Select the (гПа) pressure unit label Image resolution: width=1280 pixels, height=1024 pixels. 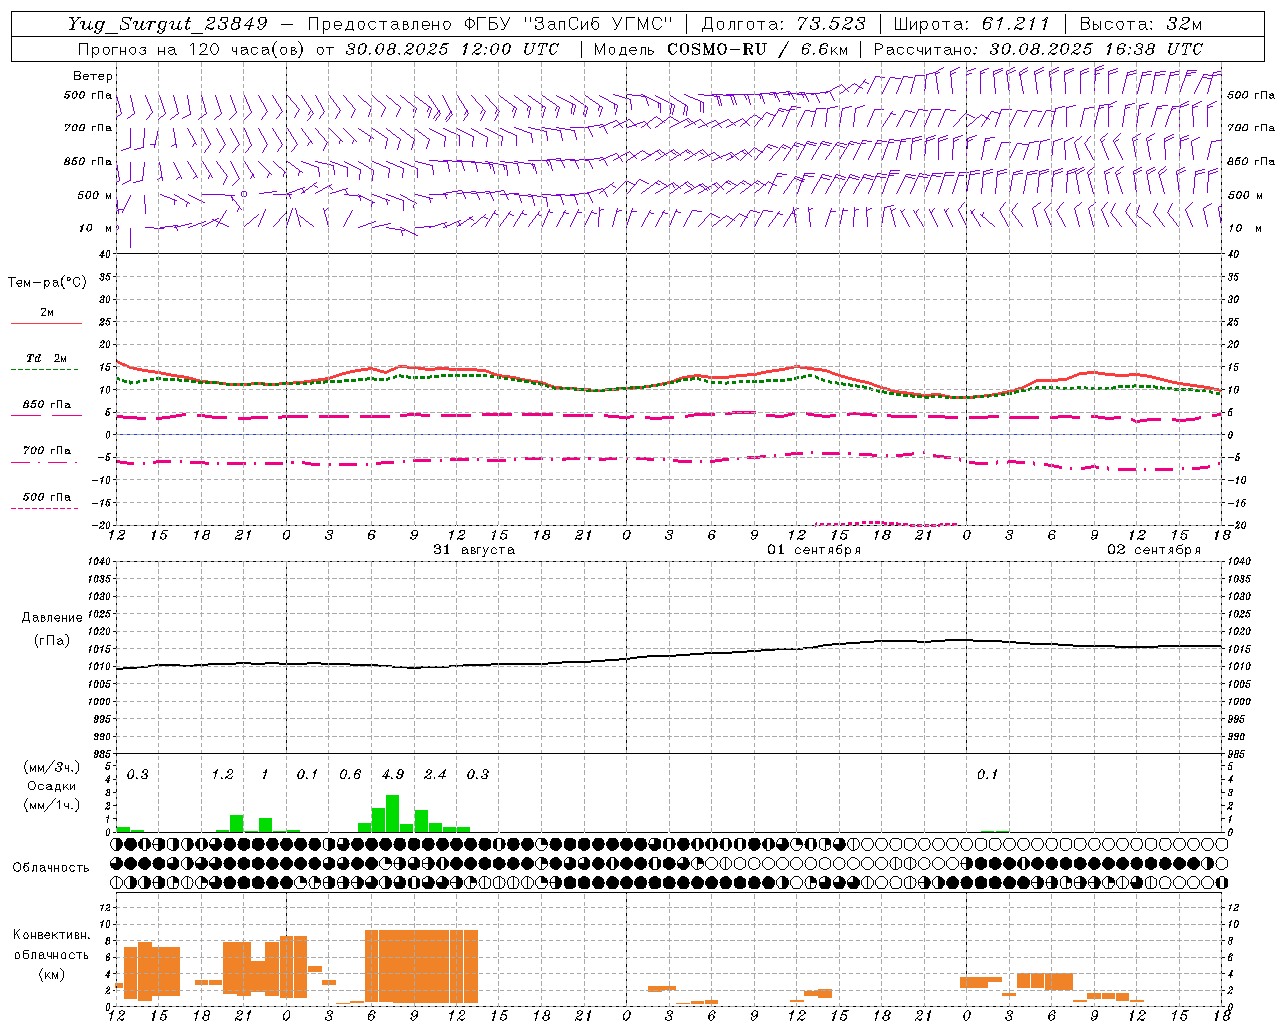[x=52, y=641]
